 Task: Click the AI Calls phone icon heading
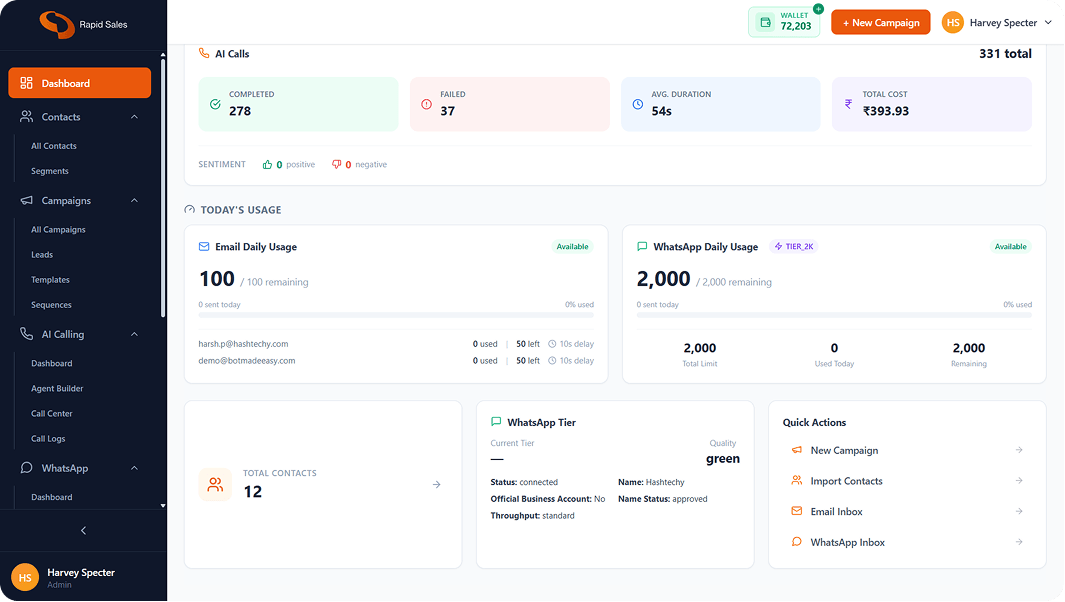tap(204, 53)
